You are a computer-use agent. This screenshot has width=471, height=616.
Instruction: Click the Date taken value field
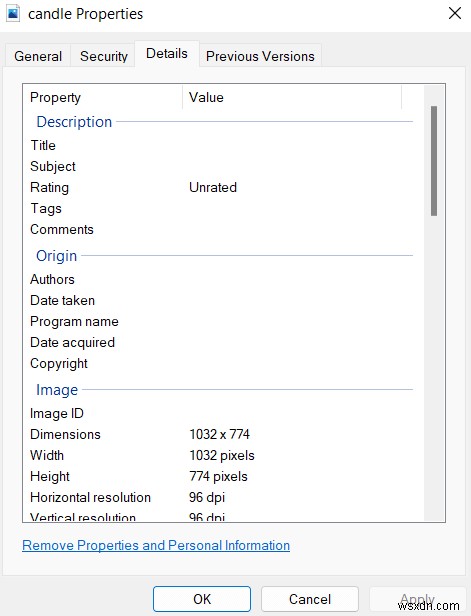click(x=295, y=301)
